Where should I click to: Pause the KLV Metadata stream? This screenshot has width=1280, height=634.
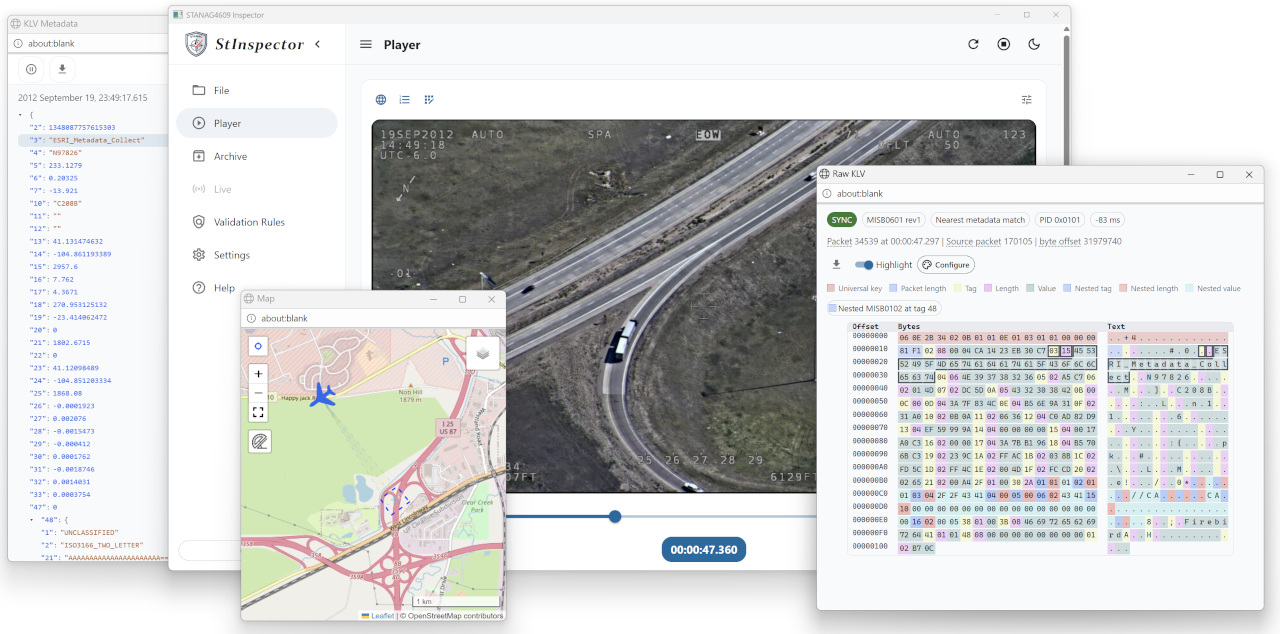(x=31, y=69)
